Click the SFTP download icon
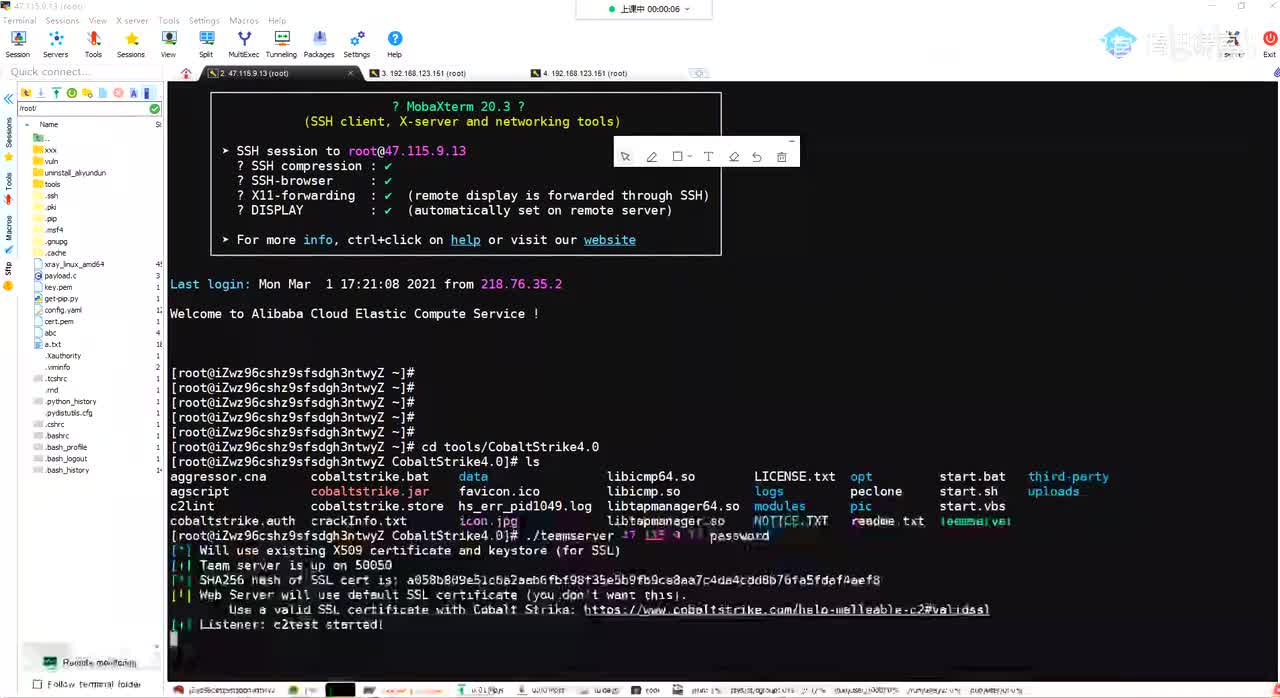Screen dimensions: 1280x698 point(41,93)
